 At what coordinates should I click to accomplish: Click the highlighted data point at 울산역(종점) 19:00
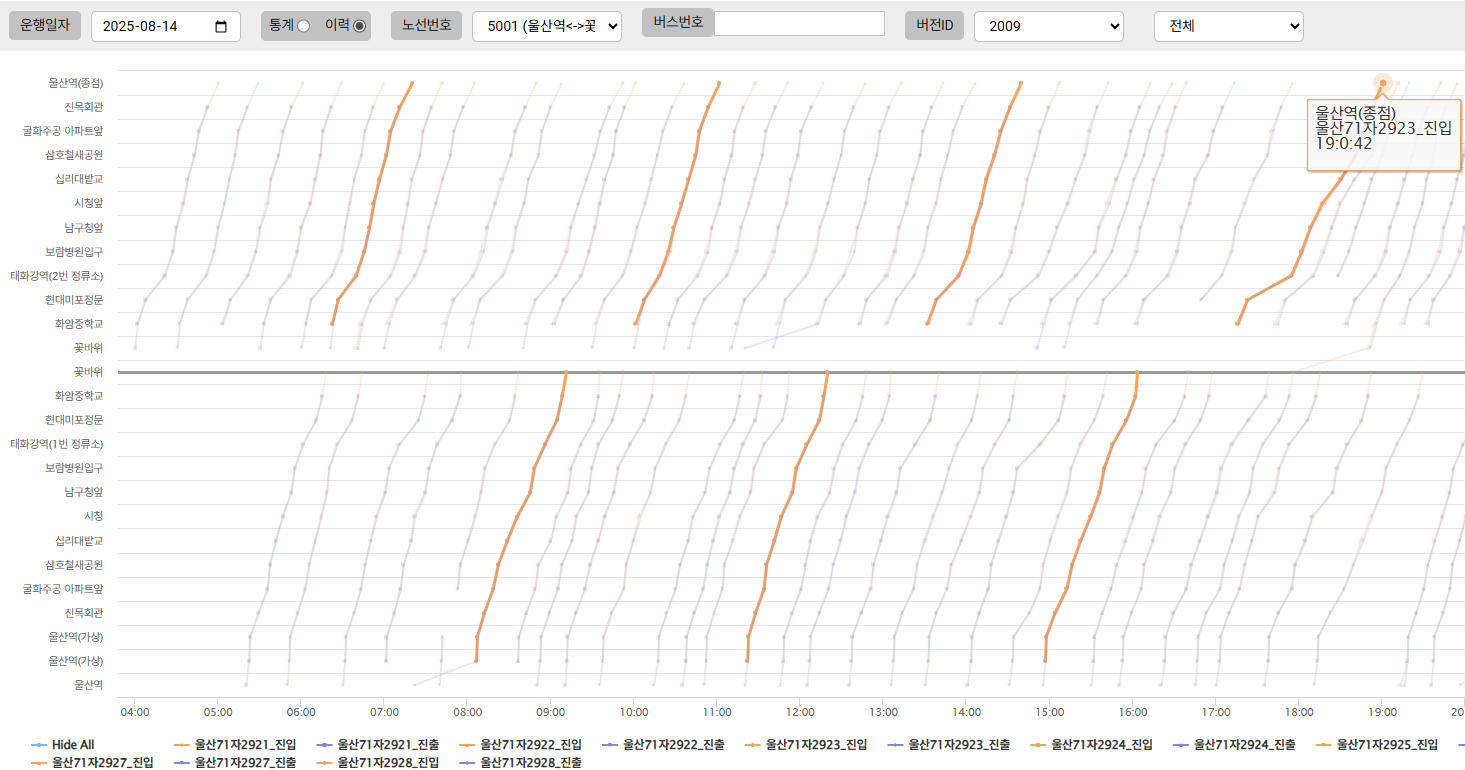[x=1383, y=83]
